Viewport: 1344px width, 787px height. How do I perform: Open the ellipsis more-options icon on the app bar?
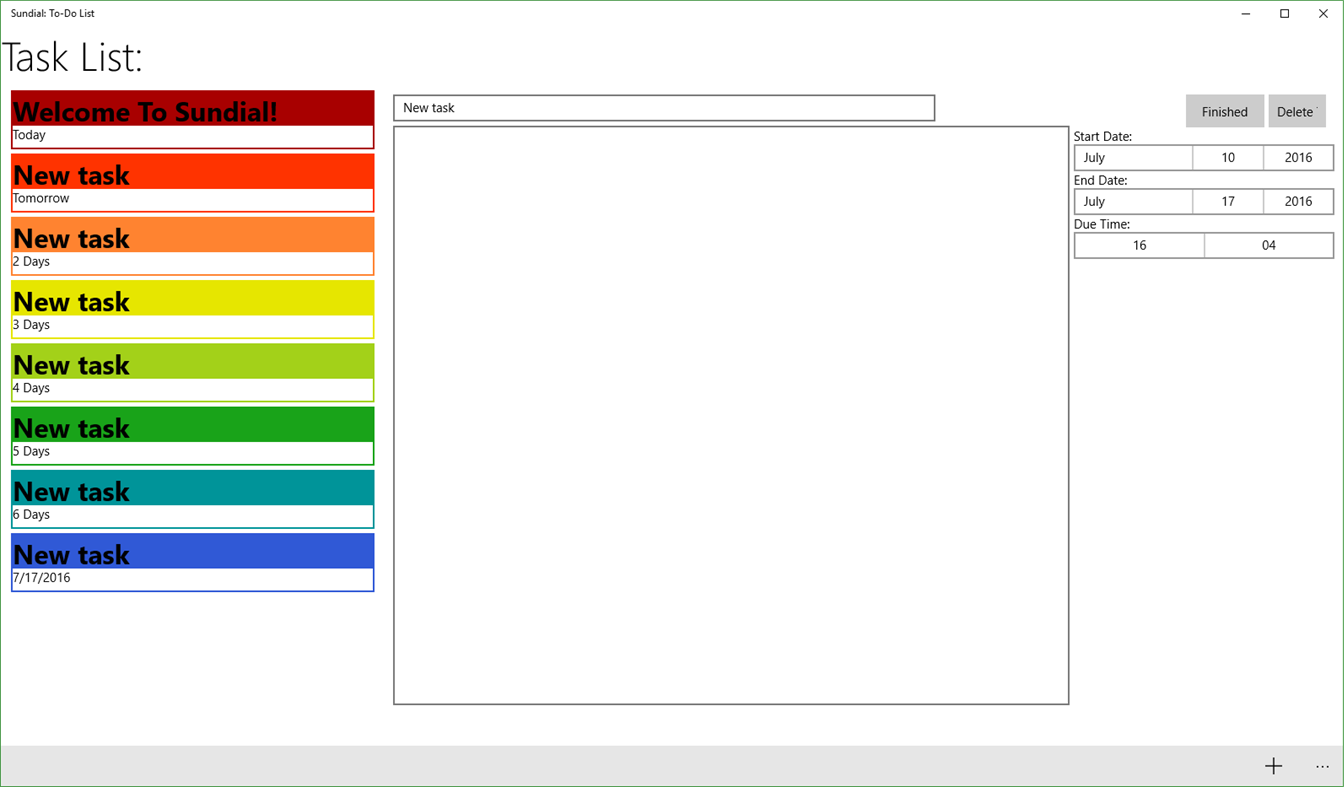coord(1322,765)
